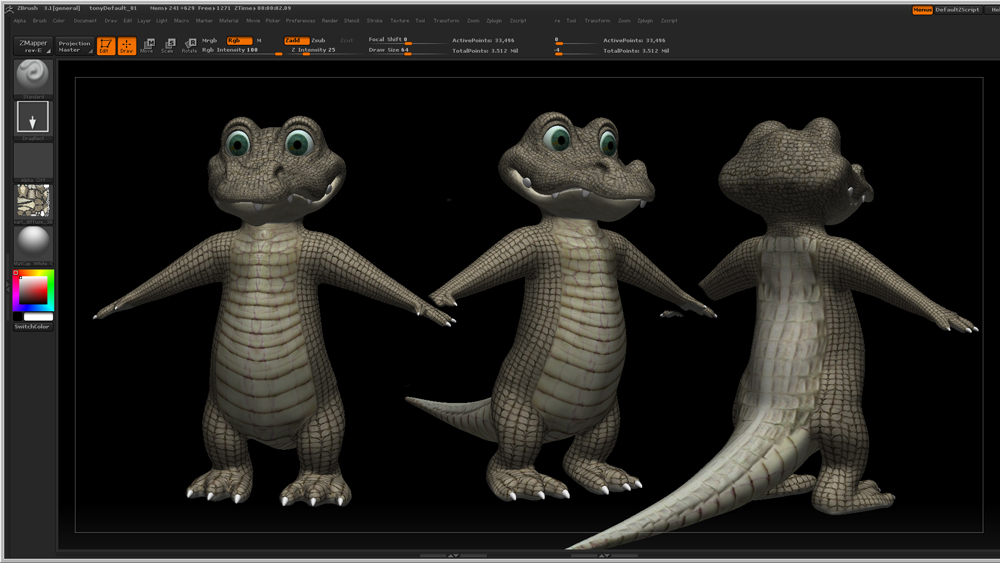
Task: Open the Standard brush selector
Action: click(x=33, y=77)
